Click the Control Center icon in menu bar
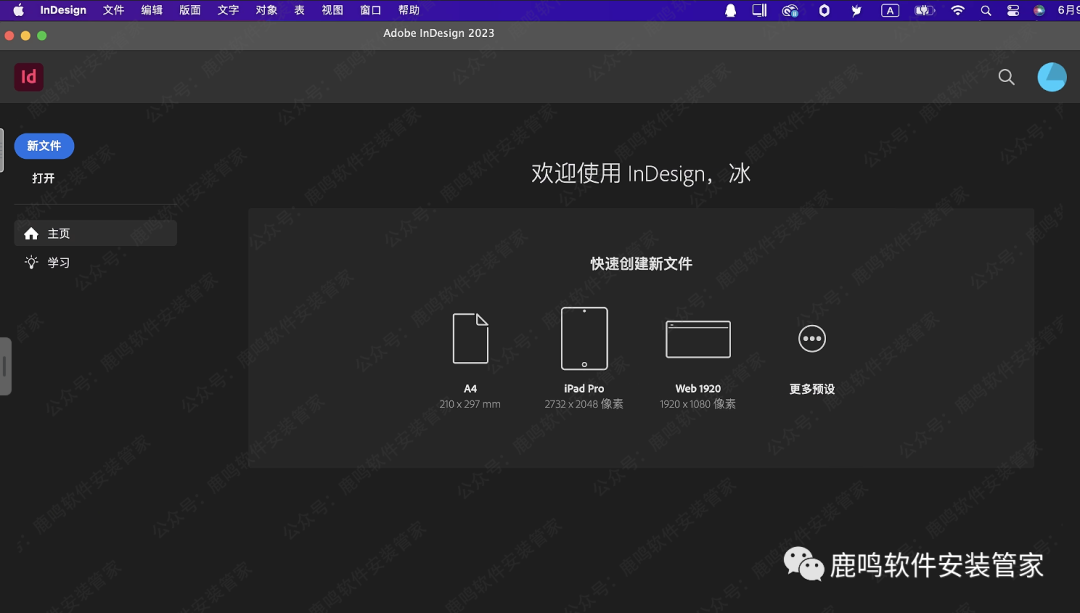This screenshot has width=1080, height=613. pyautogui.click(x=1012, y=10)
